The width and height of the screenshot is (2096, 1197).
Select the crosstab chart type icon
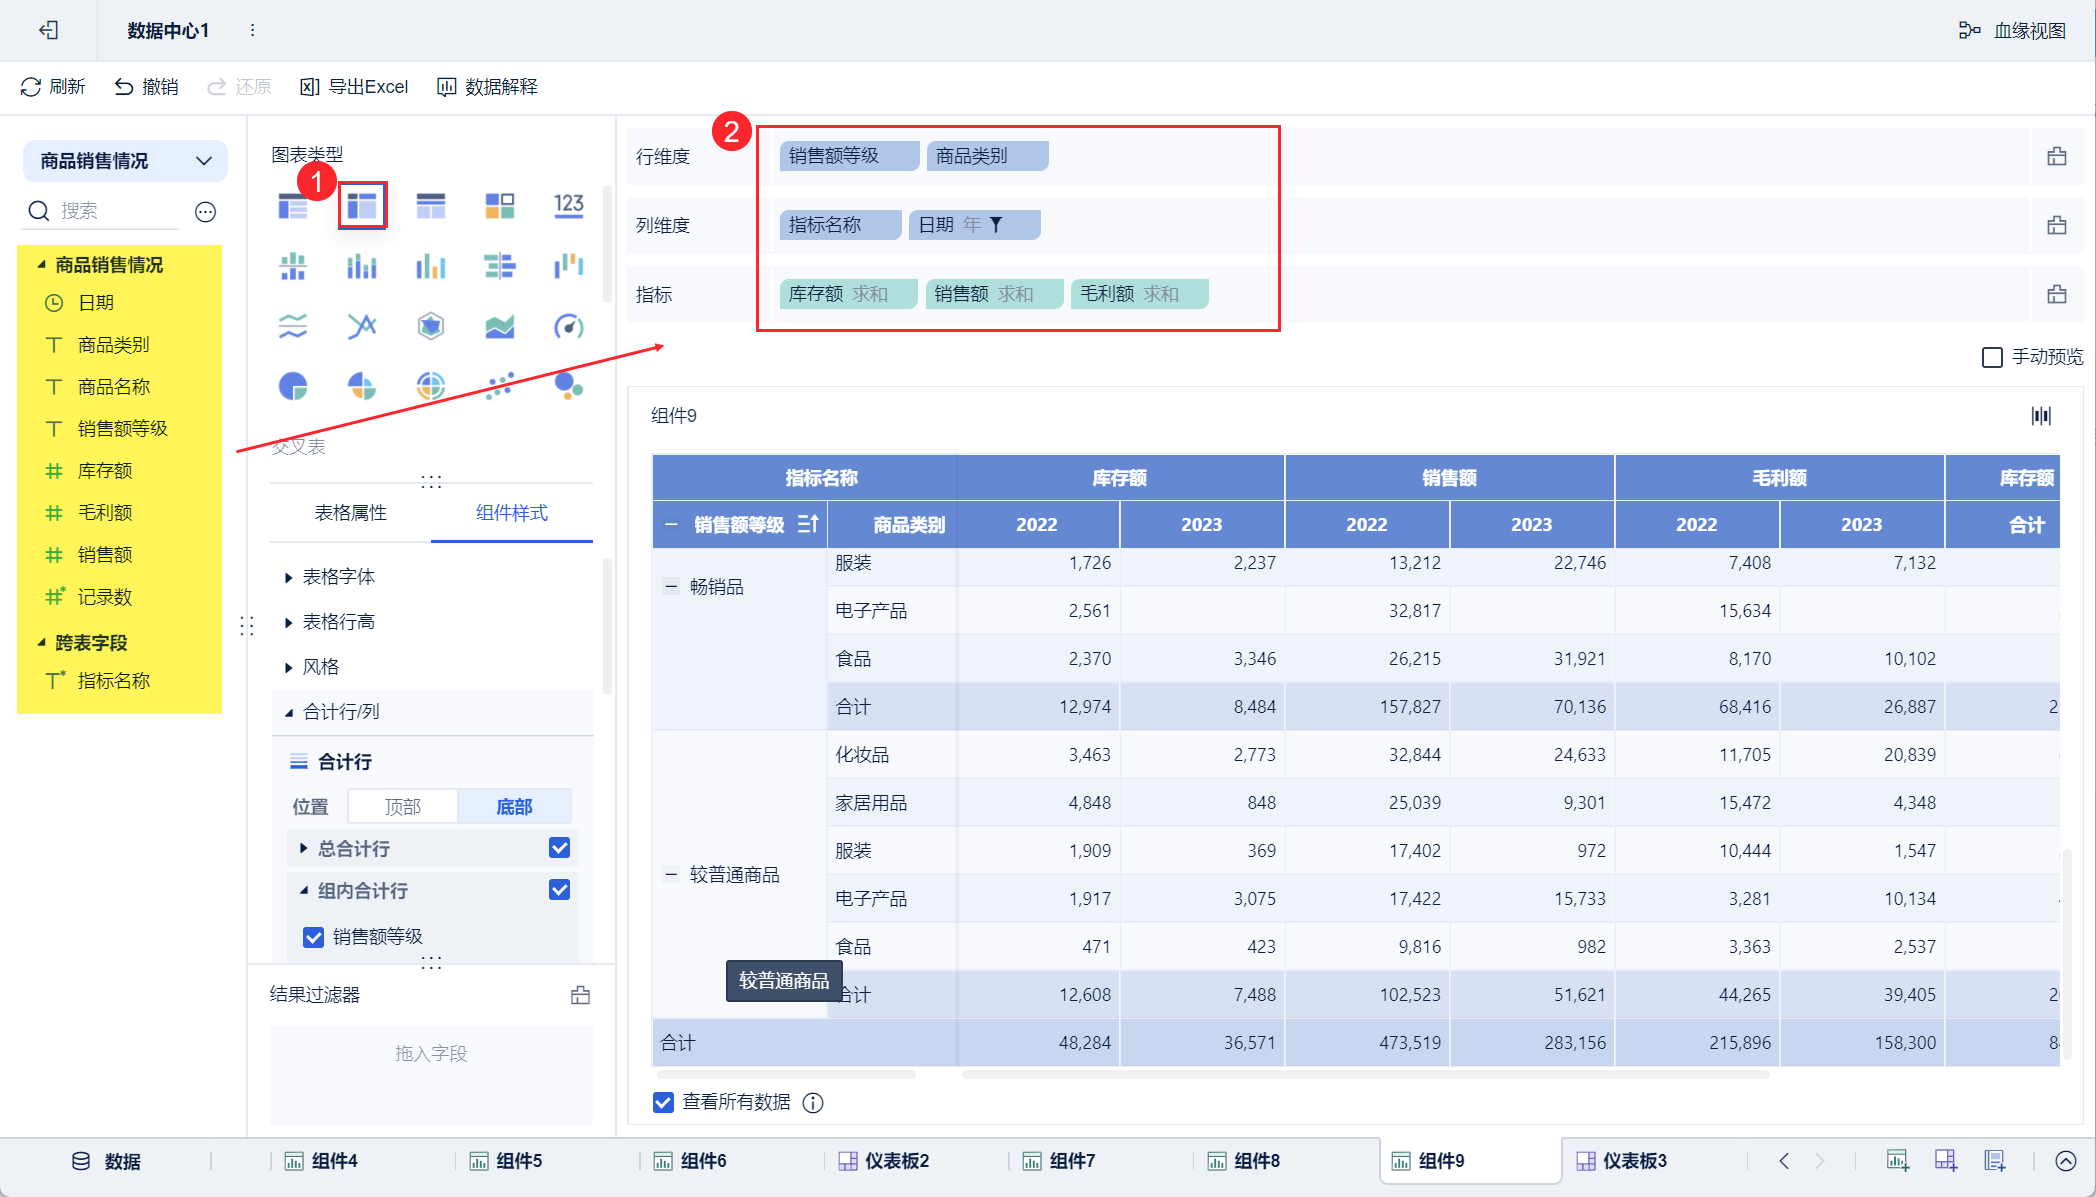[x=362, y=206]
